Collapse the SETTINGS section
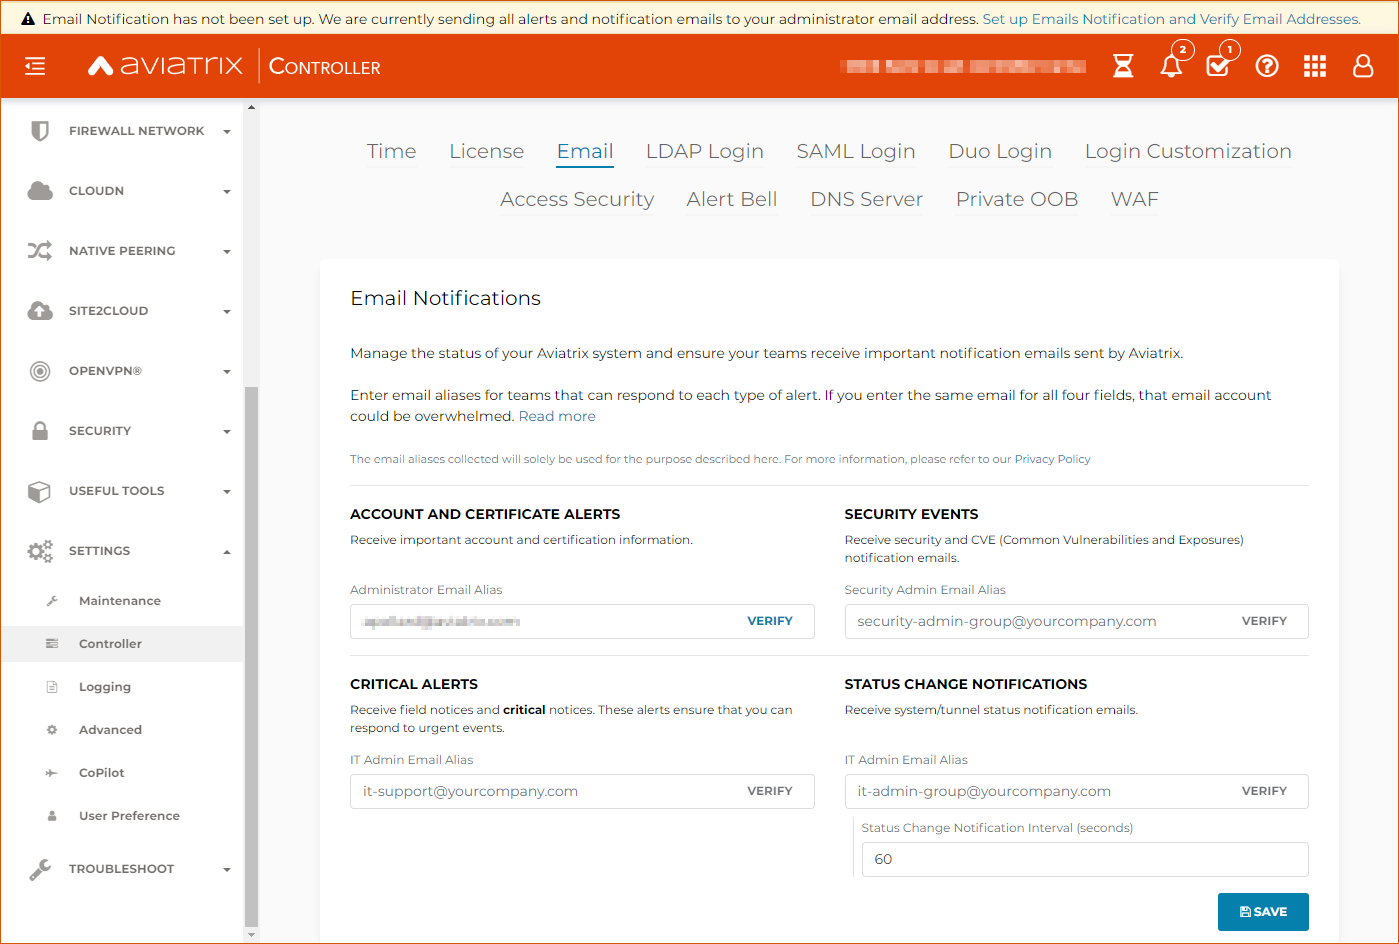This screenshot has width=1399, height=944. (100, 550)
